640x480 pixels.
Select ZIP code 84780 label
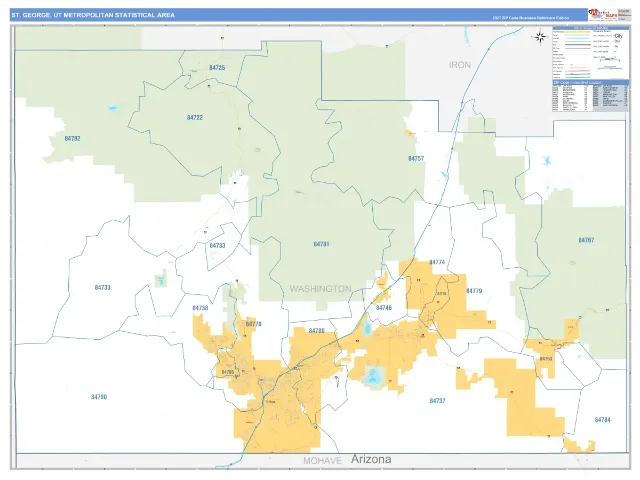(x=316, y=331)
